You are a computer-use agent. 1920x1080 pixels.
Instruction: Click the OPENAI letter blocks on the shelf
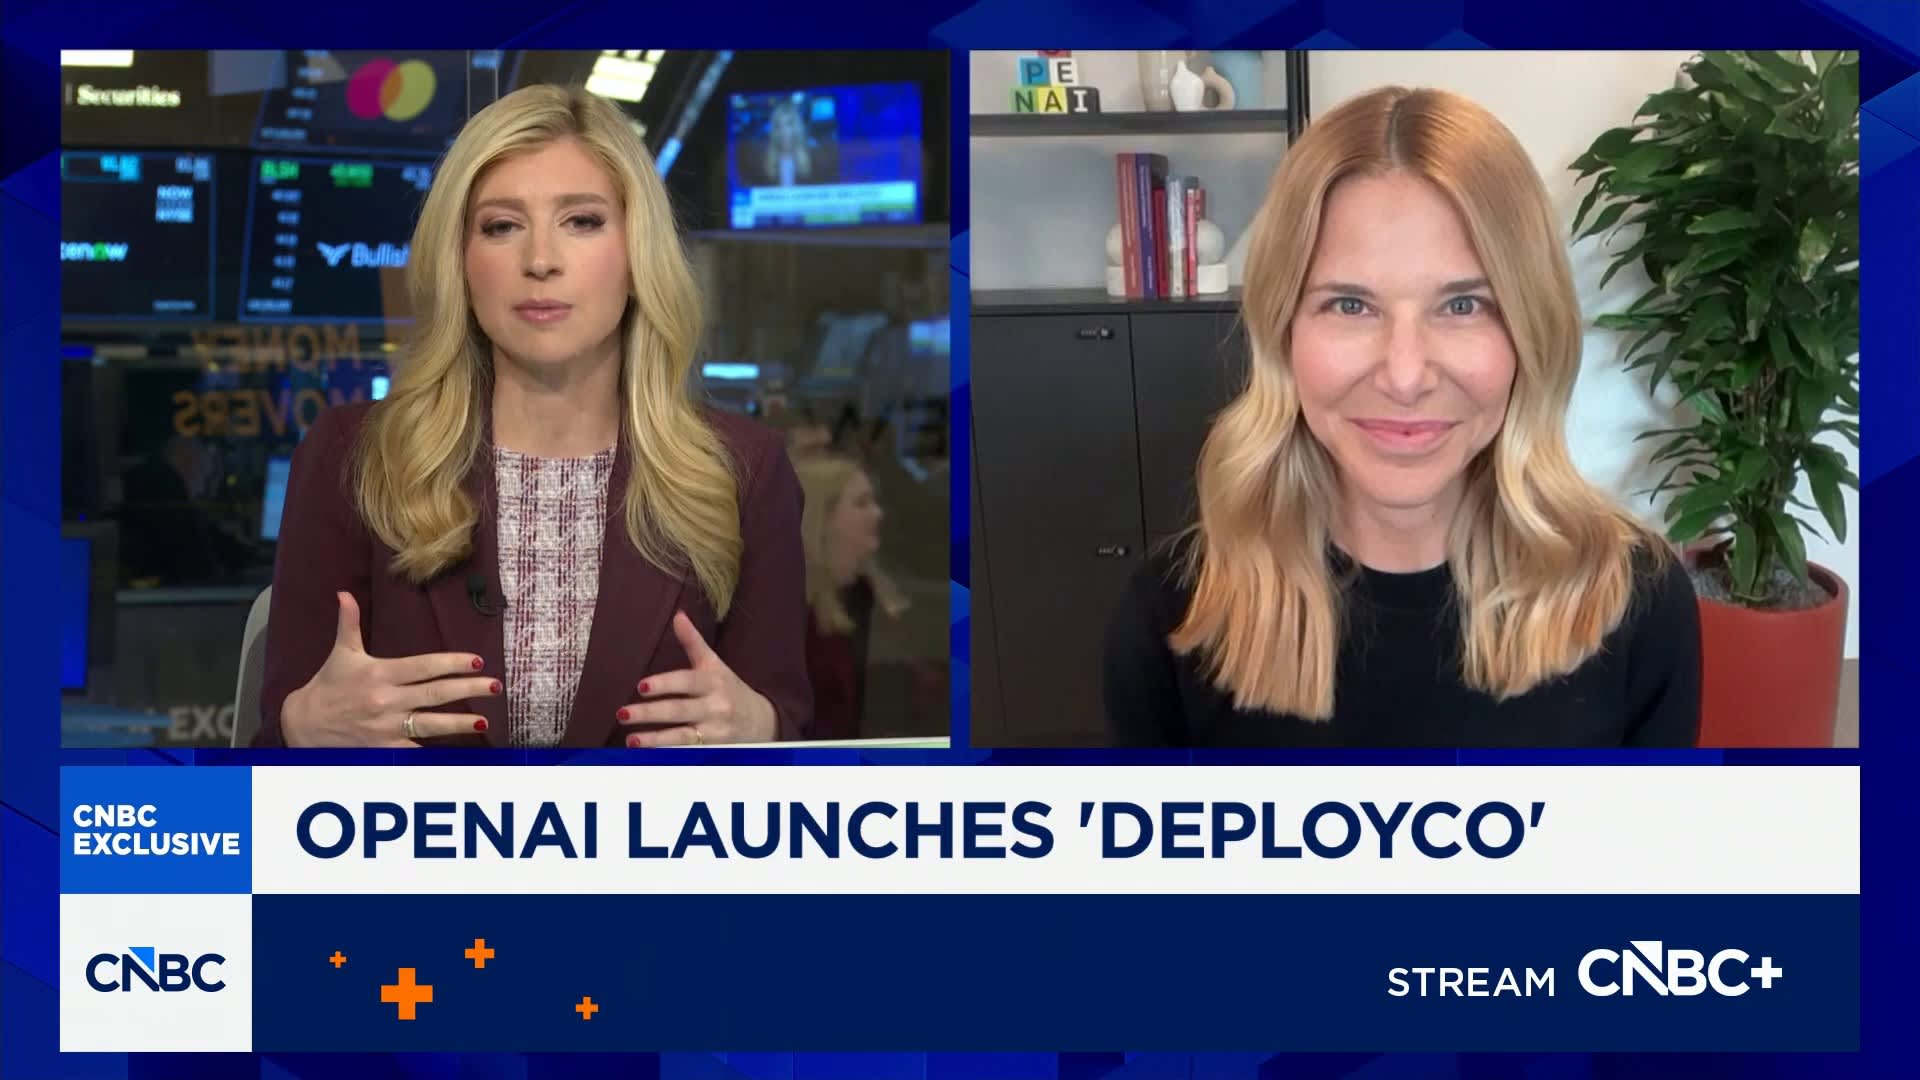click(x=1056, y=81)
